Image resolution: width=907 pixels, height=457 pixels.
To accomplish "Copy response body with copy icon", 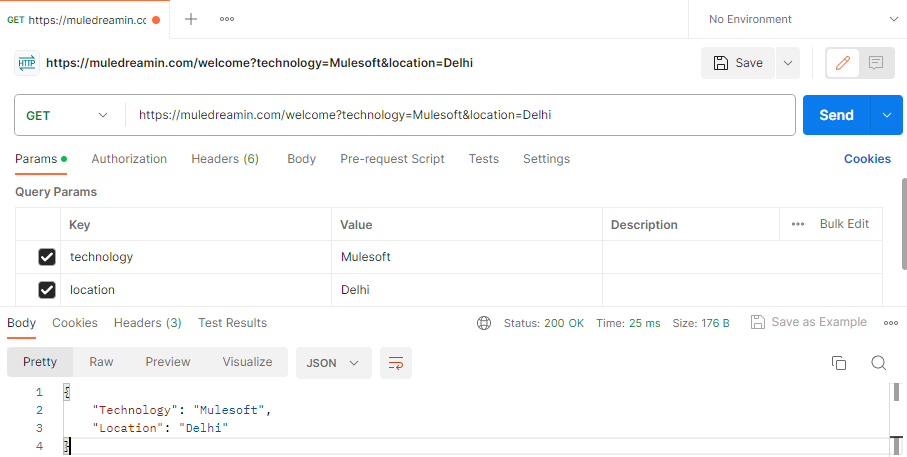I will pos(839,363).
